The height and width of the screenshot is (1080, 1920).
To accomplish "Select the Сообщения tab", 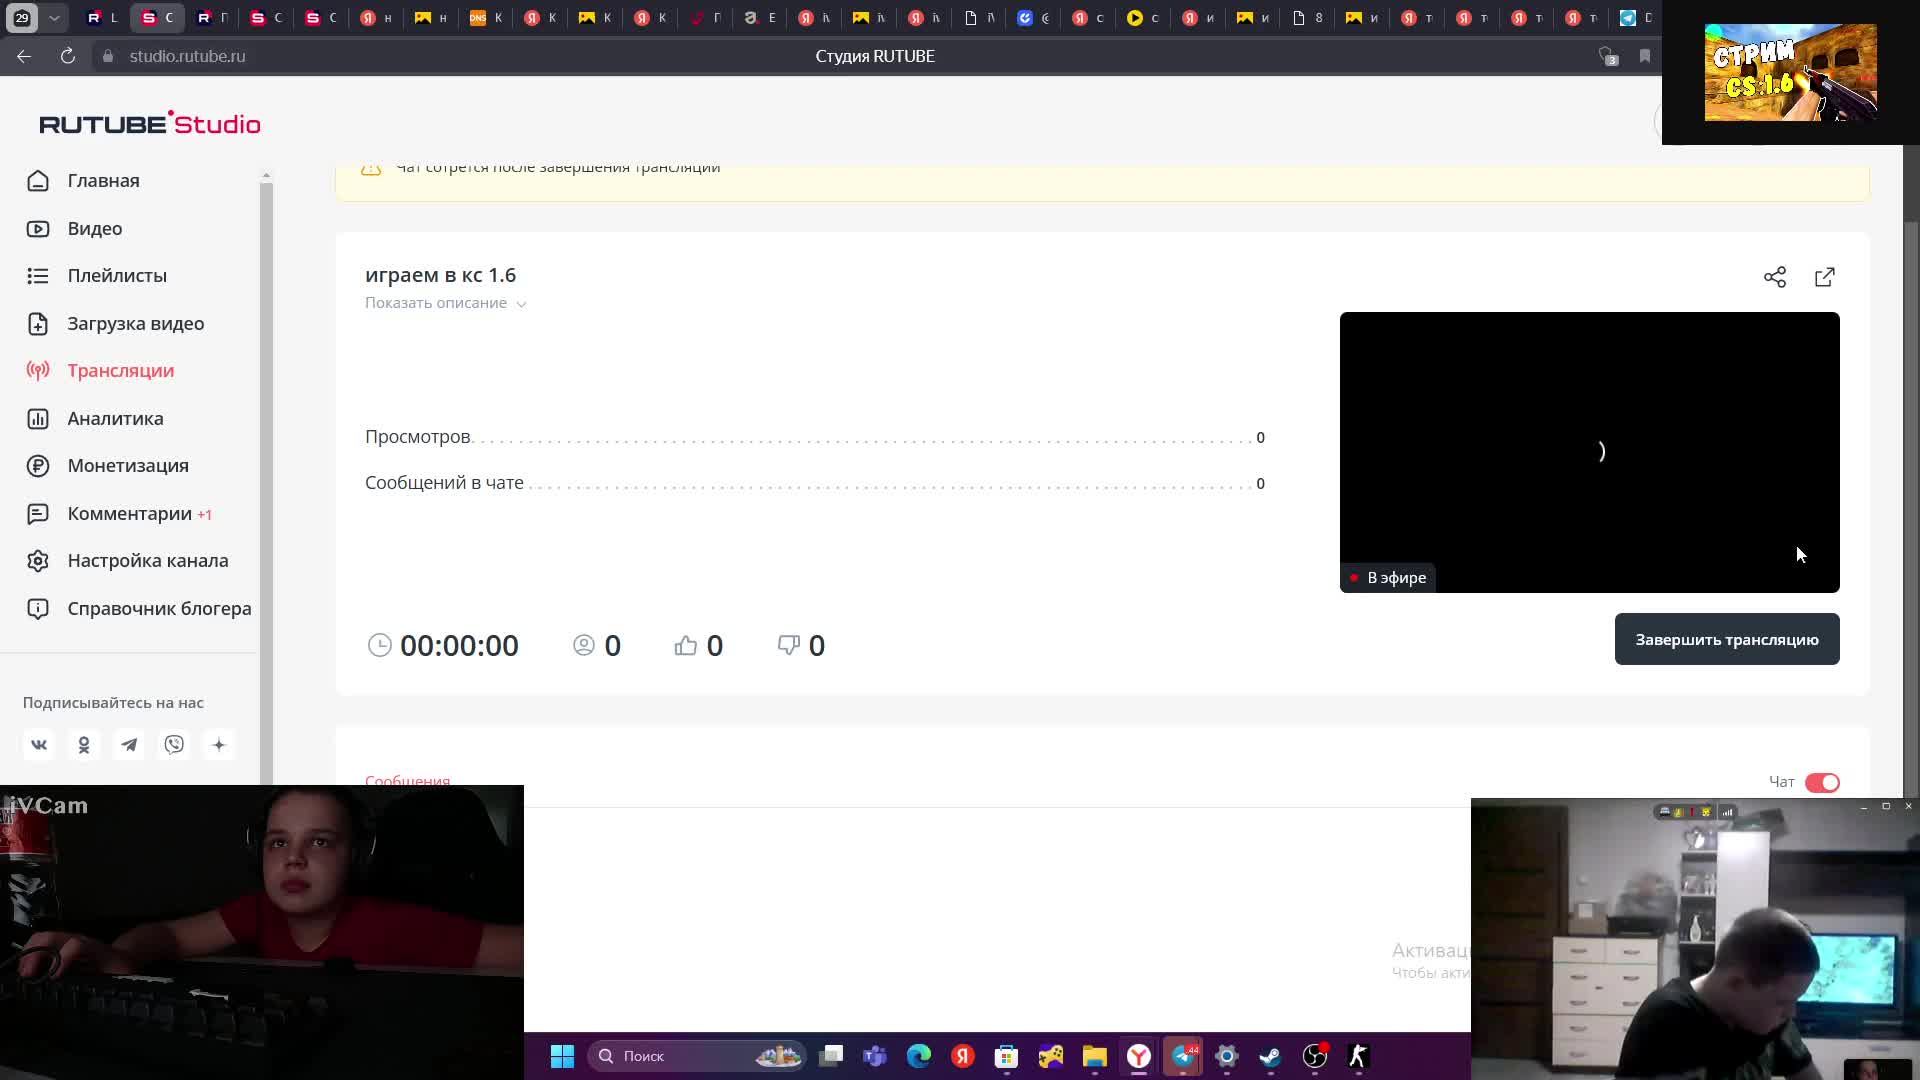I will click(407, 781).
